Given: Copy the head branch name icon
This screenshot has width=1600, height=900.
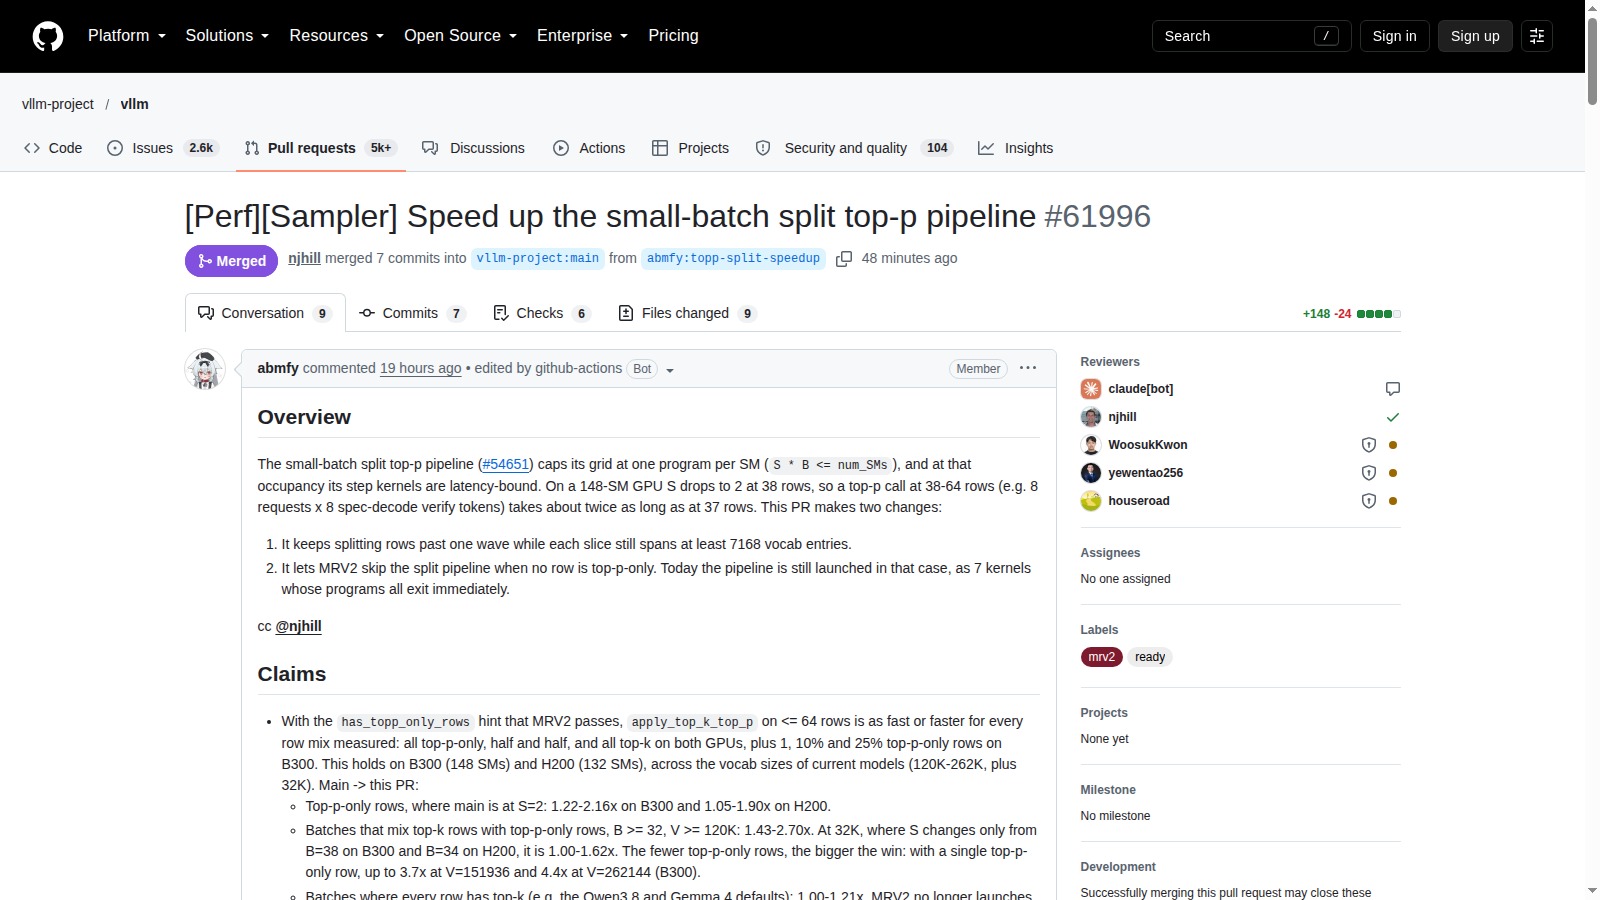Looking at the screenshot, I should [844, 259].
